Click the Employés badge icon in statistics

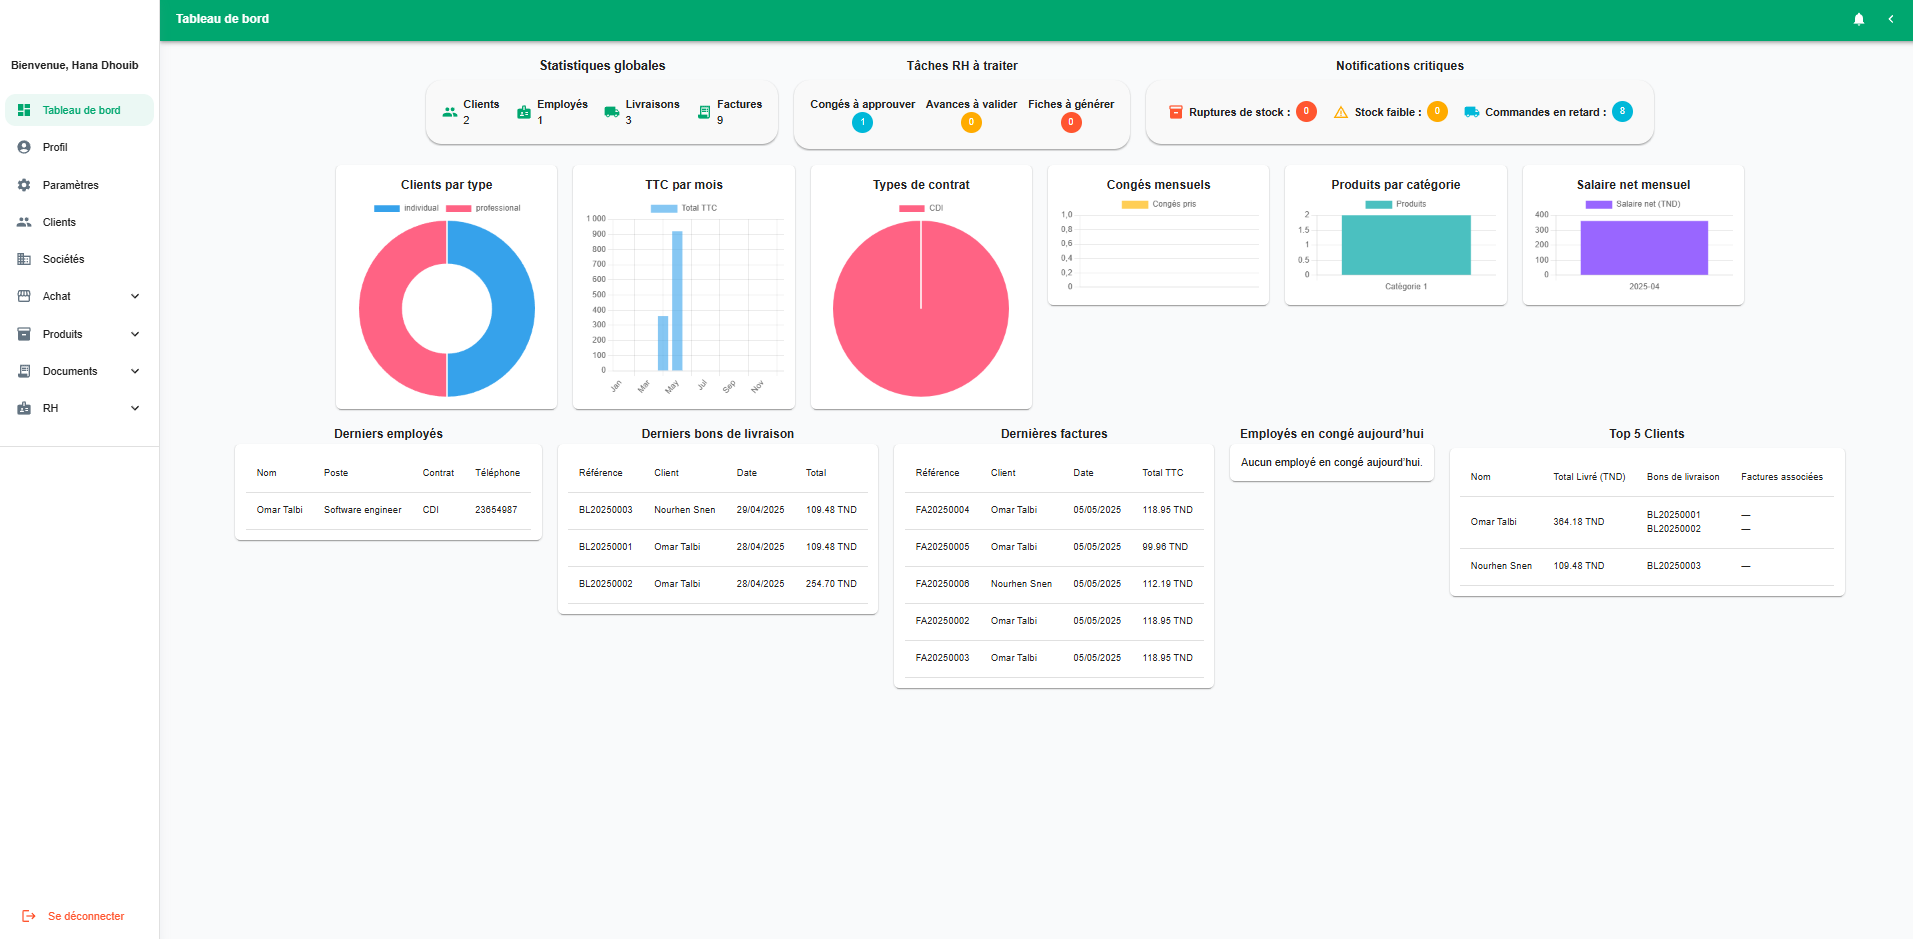point(524,112)
